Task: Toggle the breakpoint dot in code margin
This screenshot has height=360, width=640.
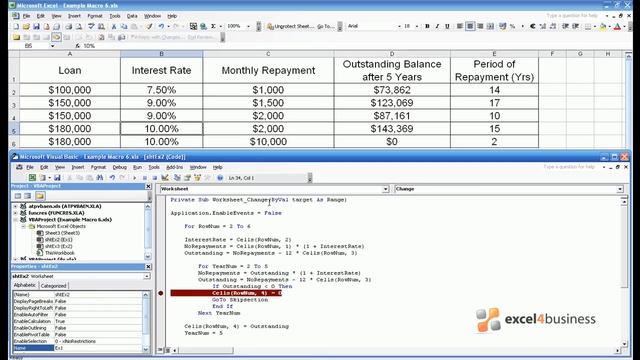Action: point(161,293)
